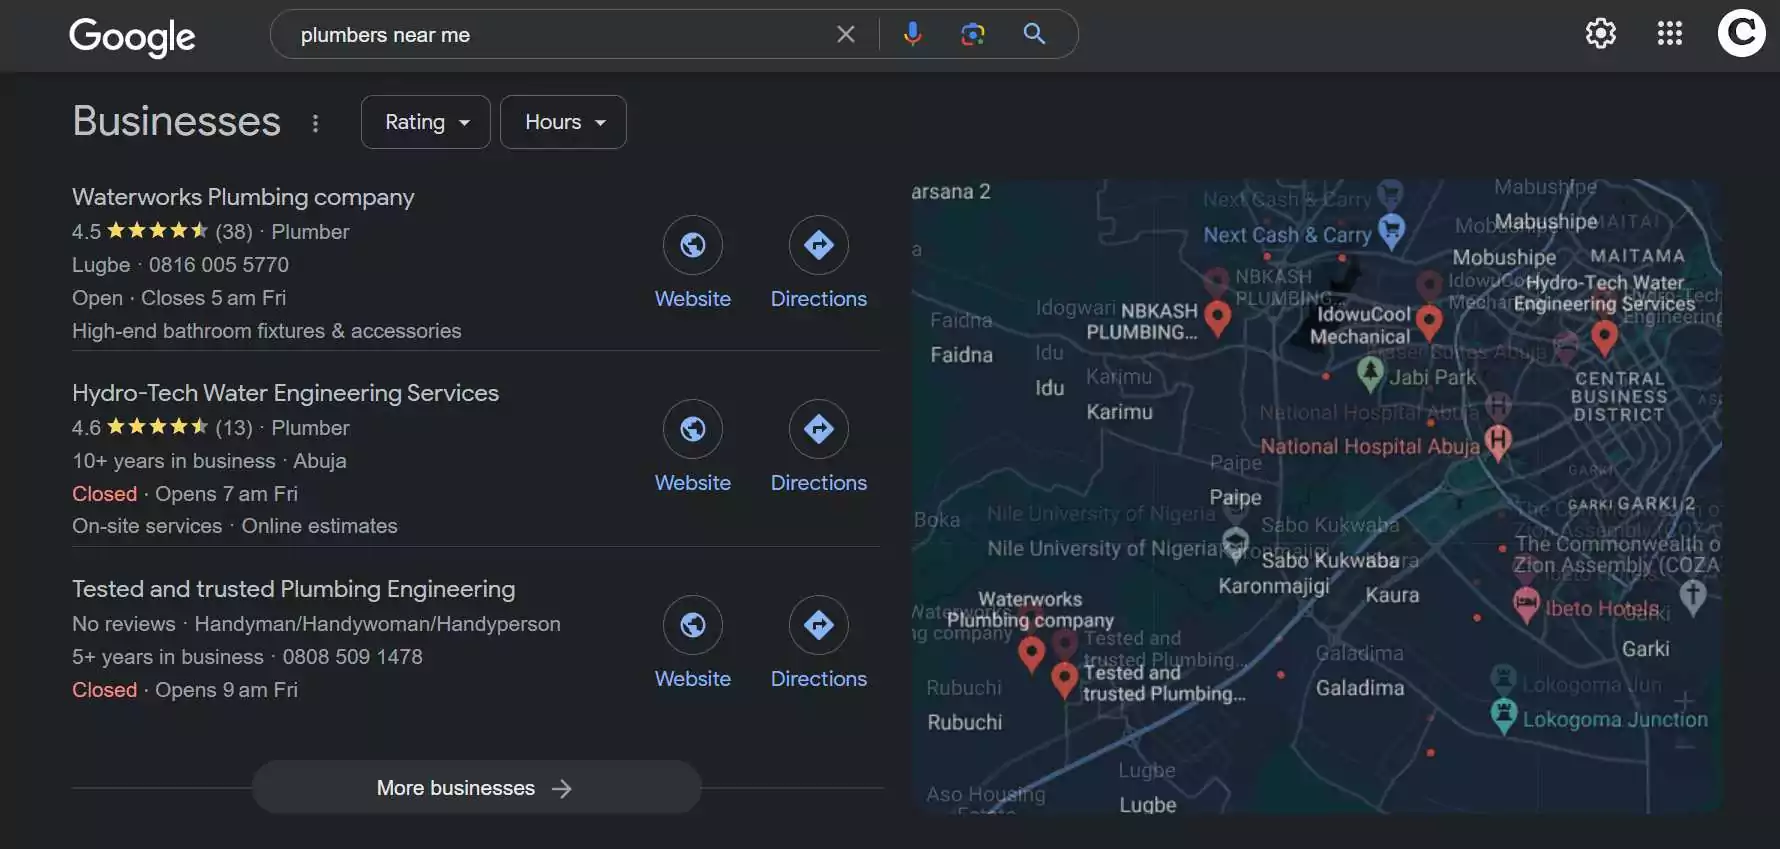Open Website icon for Waterworks Plumbing company

click(x=693, y=245)
